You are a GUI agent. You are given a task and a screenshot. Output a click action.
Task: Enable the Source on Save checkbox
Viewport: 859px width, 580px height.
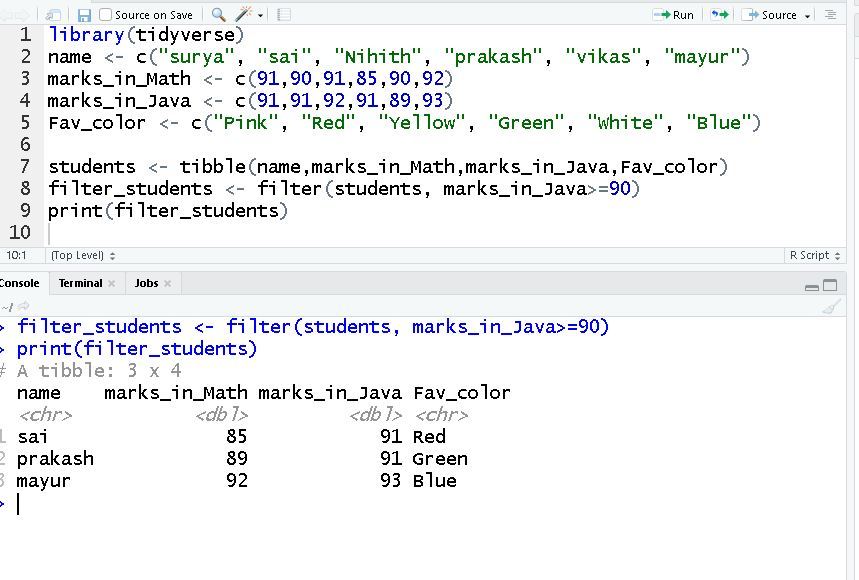tap(105, 15)
